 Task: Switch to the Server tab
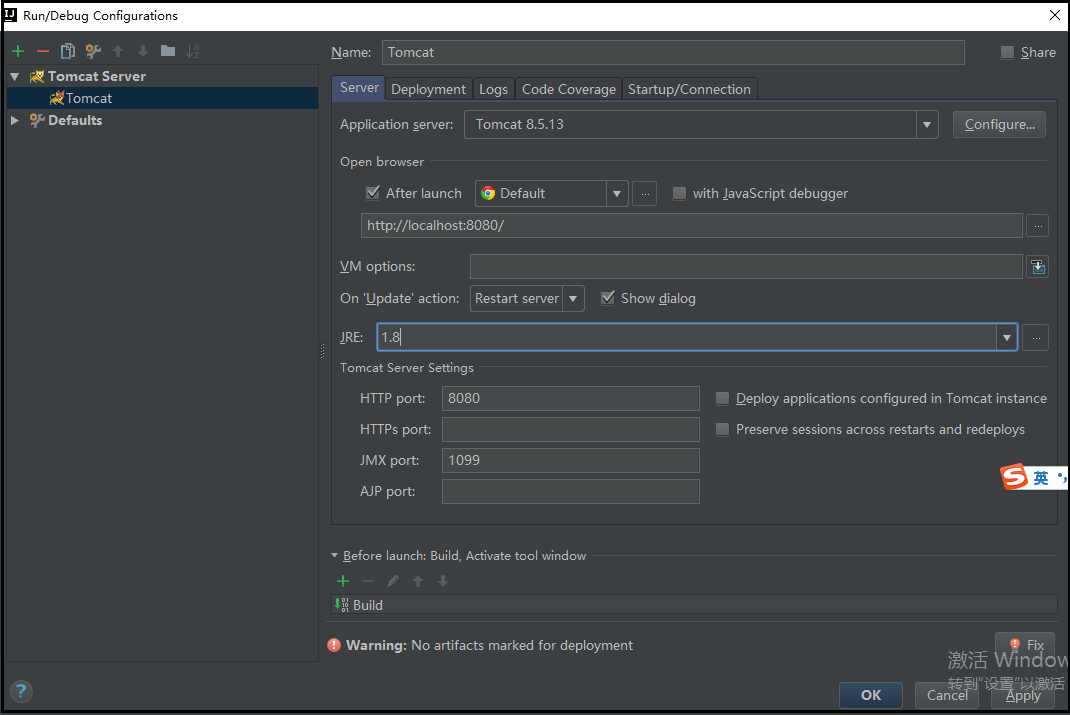359,88
